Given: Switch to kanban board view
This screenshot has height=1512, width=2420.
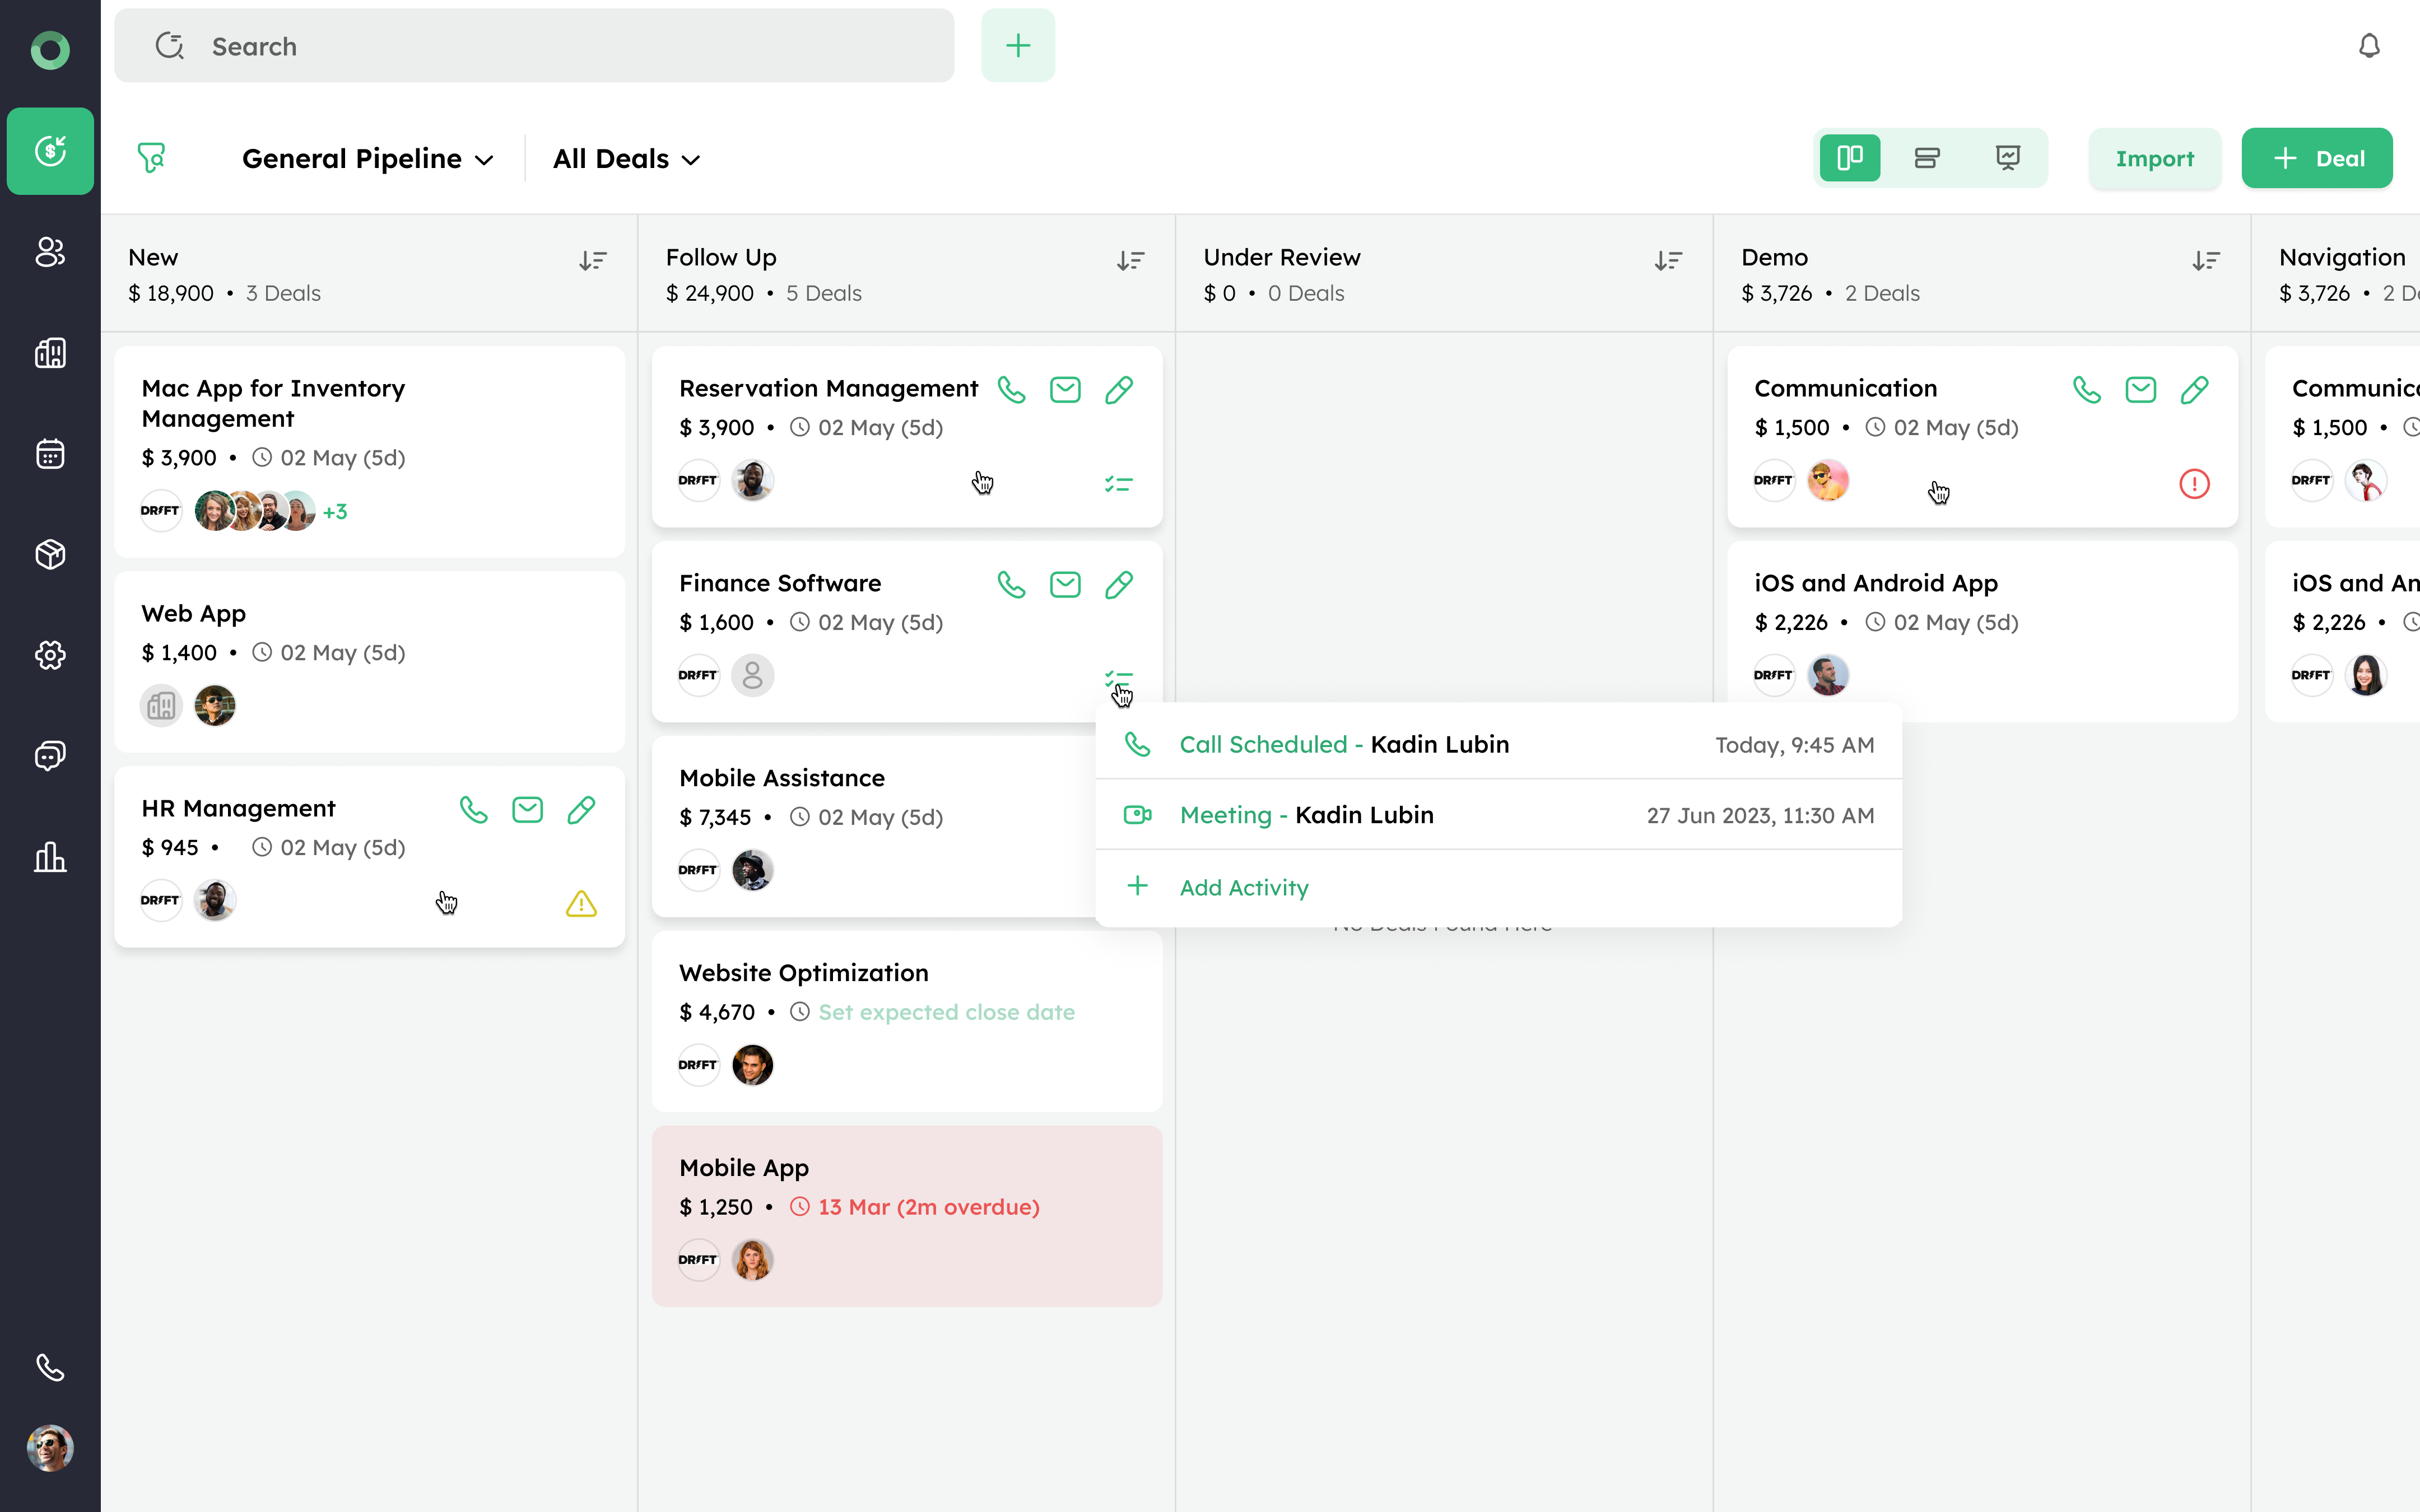Looking at the screenshot, I should tap(1849, 158).
